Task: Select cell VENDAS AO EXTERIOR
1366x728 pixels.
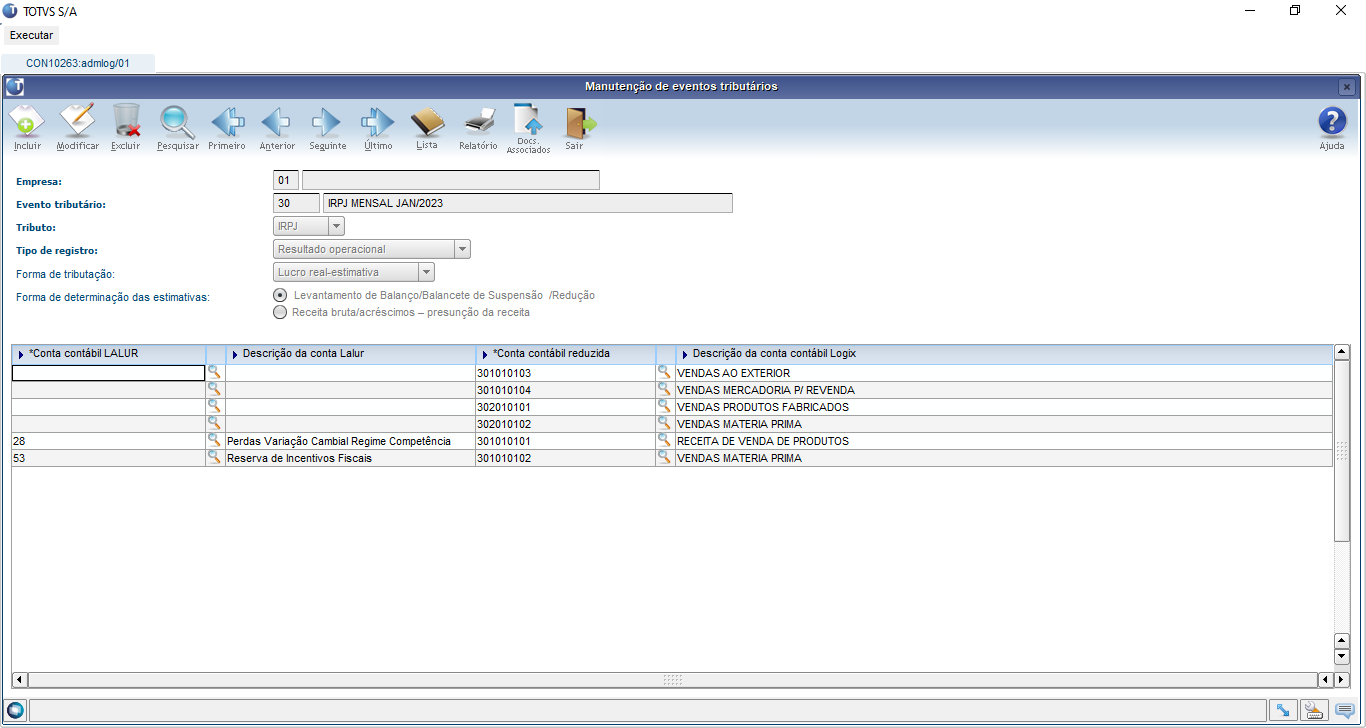Action: (x=1004, y=373)
